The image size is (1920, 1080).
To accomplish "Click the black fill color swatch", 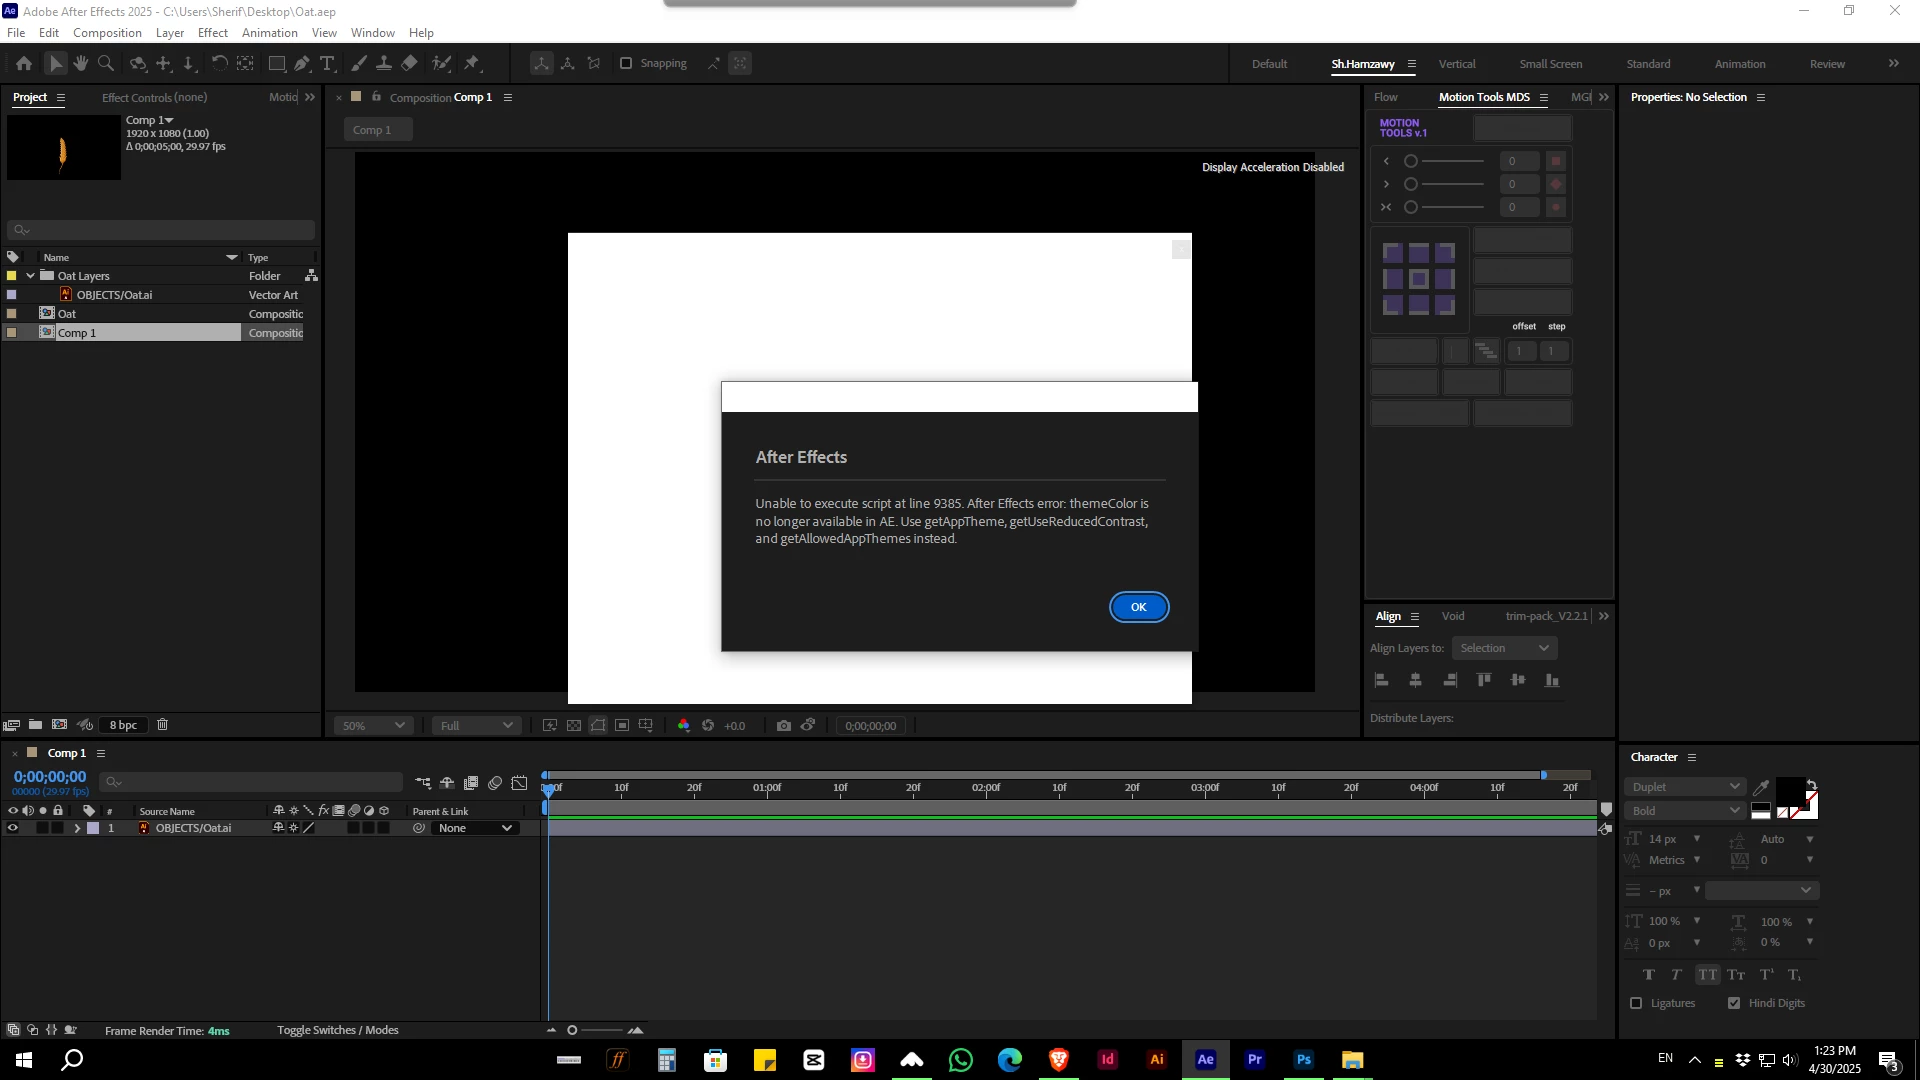I will tap(1789, 790).
